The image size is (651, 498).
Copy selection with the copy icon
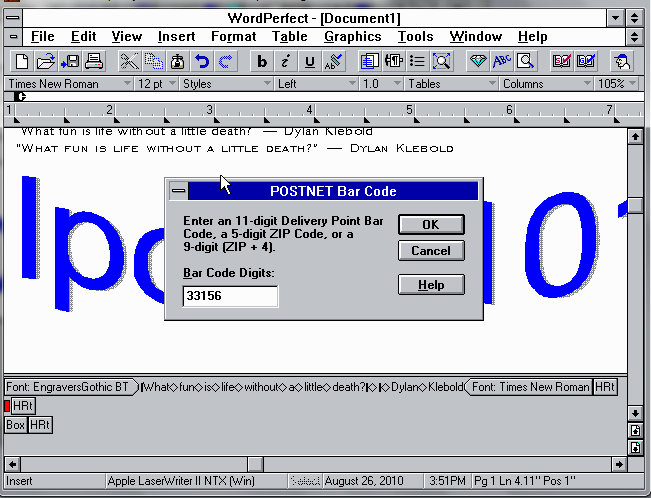[153, 62]
